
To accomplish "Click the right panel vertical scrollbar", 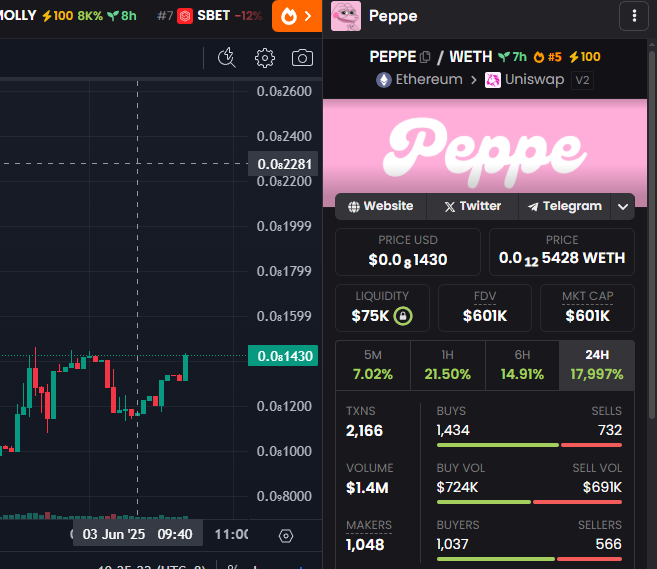I will [652, 235].
